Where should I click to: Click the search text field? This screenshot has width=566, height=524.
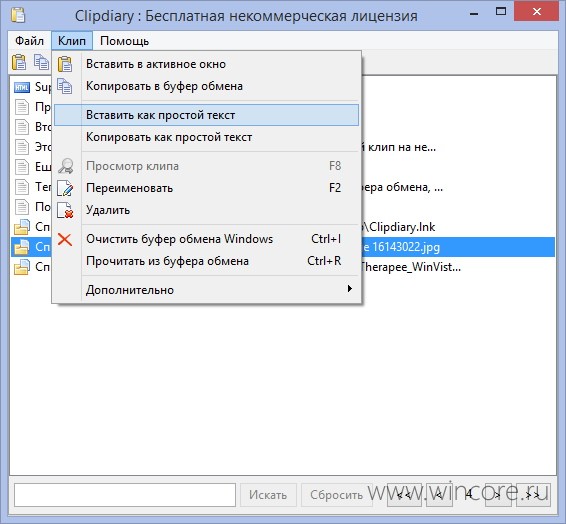point(125,495)
